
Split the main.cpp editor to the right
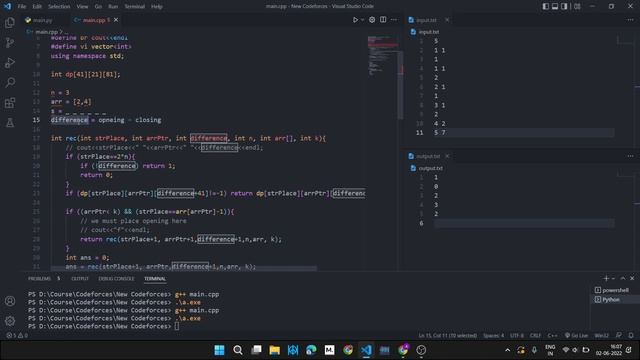click(x=383, y=20)
